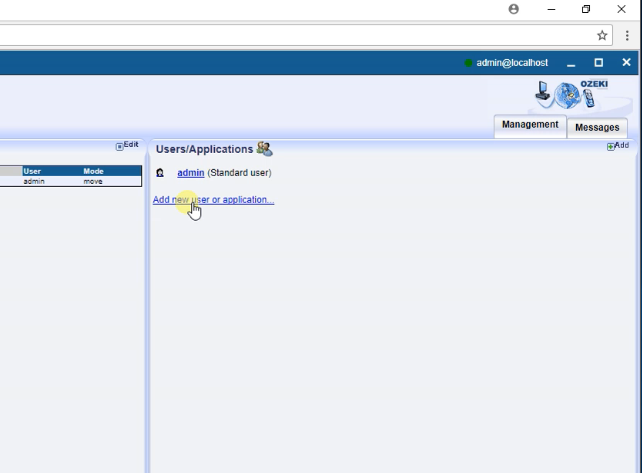642x473 pixels.
Task: Click 'Add new user or application...' link
Action: coord(213,200)
